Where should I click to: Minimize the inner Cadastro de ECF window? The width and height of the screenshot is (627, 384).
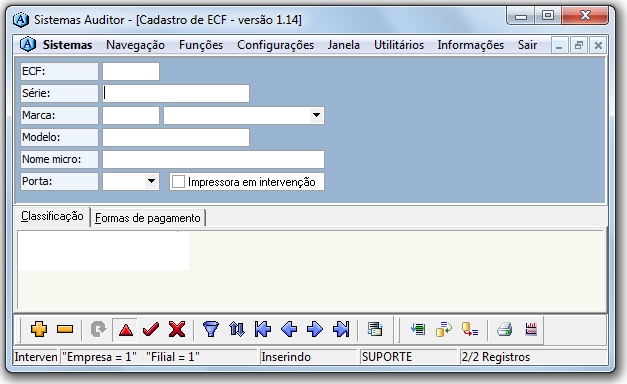pyautogui.click(x=559, y=45)
